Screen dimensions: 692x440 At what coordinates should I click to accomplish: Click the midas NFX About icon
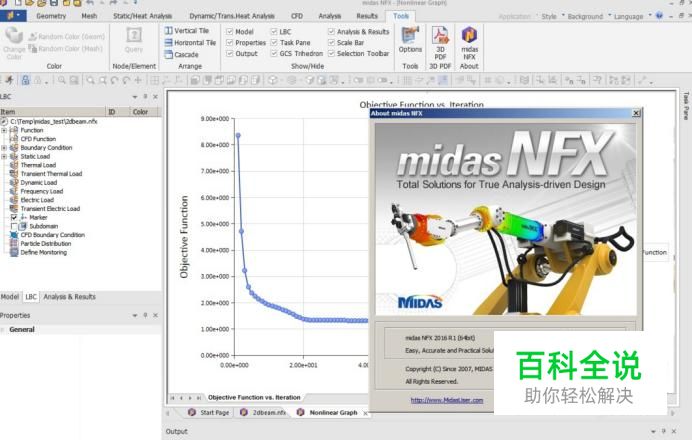(469, 34)
